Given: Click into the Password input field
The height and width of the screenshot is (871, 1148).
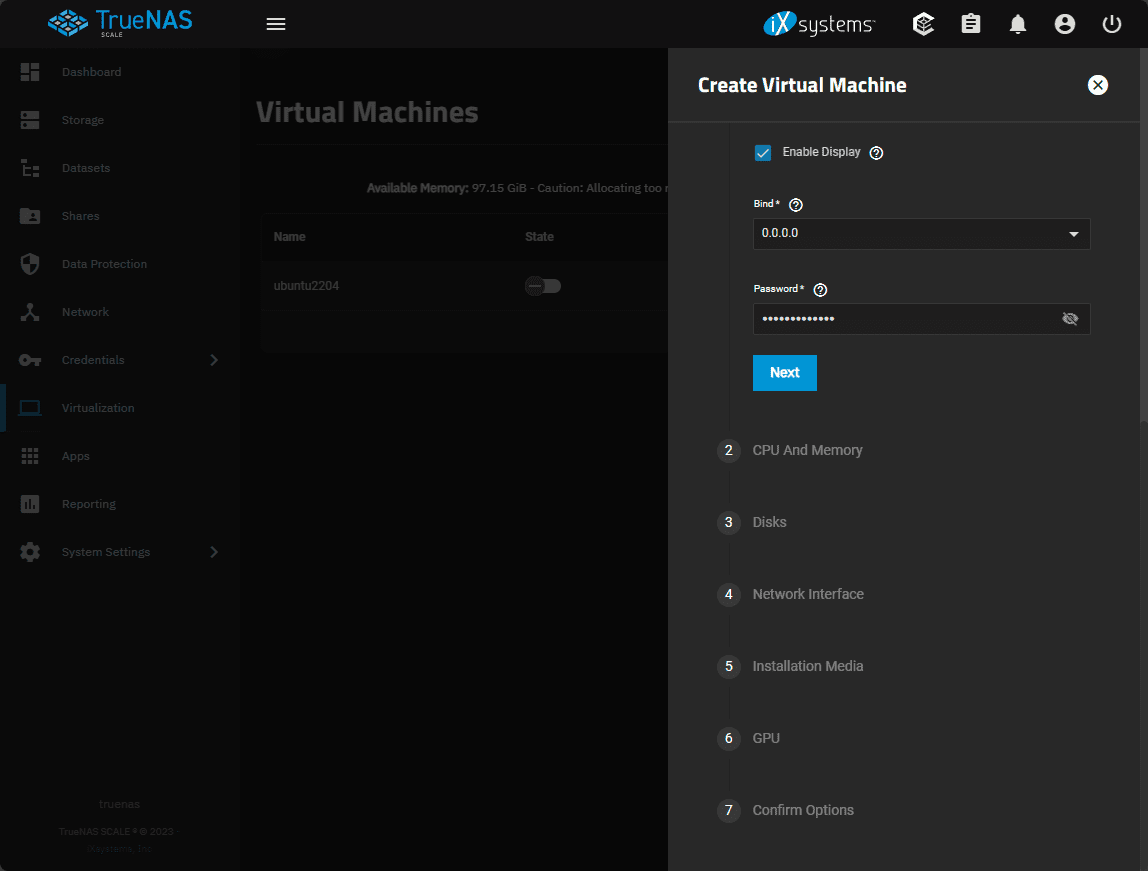Looking at the screenshot, I should click(900, 319).
